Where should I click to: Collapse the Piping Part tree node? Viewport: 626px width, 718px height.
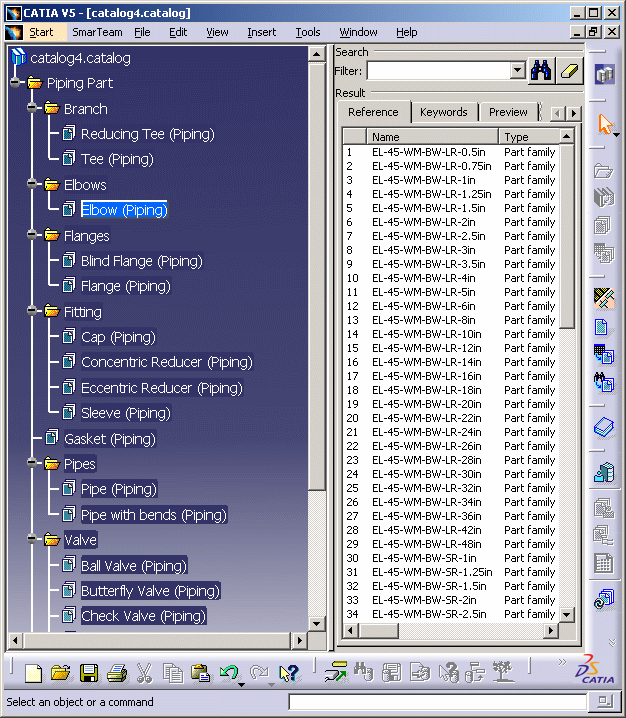[16, 82]
